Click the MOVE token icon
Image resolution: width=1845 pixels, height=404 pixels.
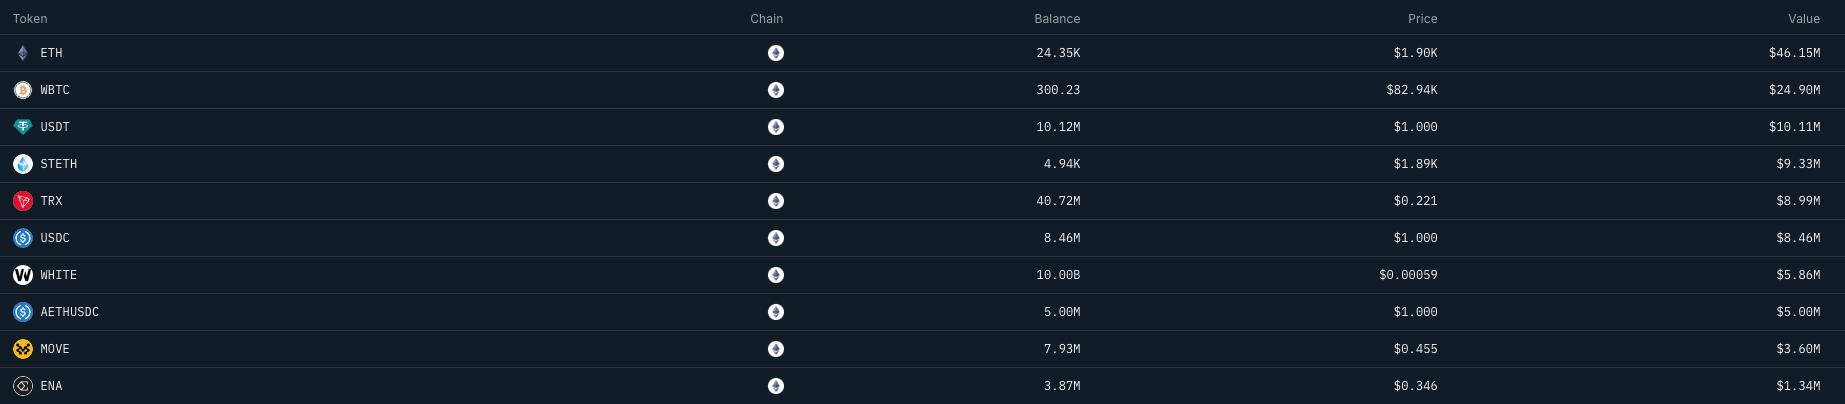click(23, 349)
